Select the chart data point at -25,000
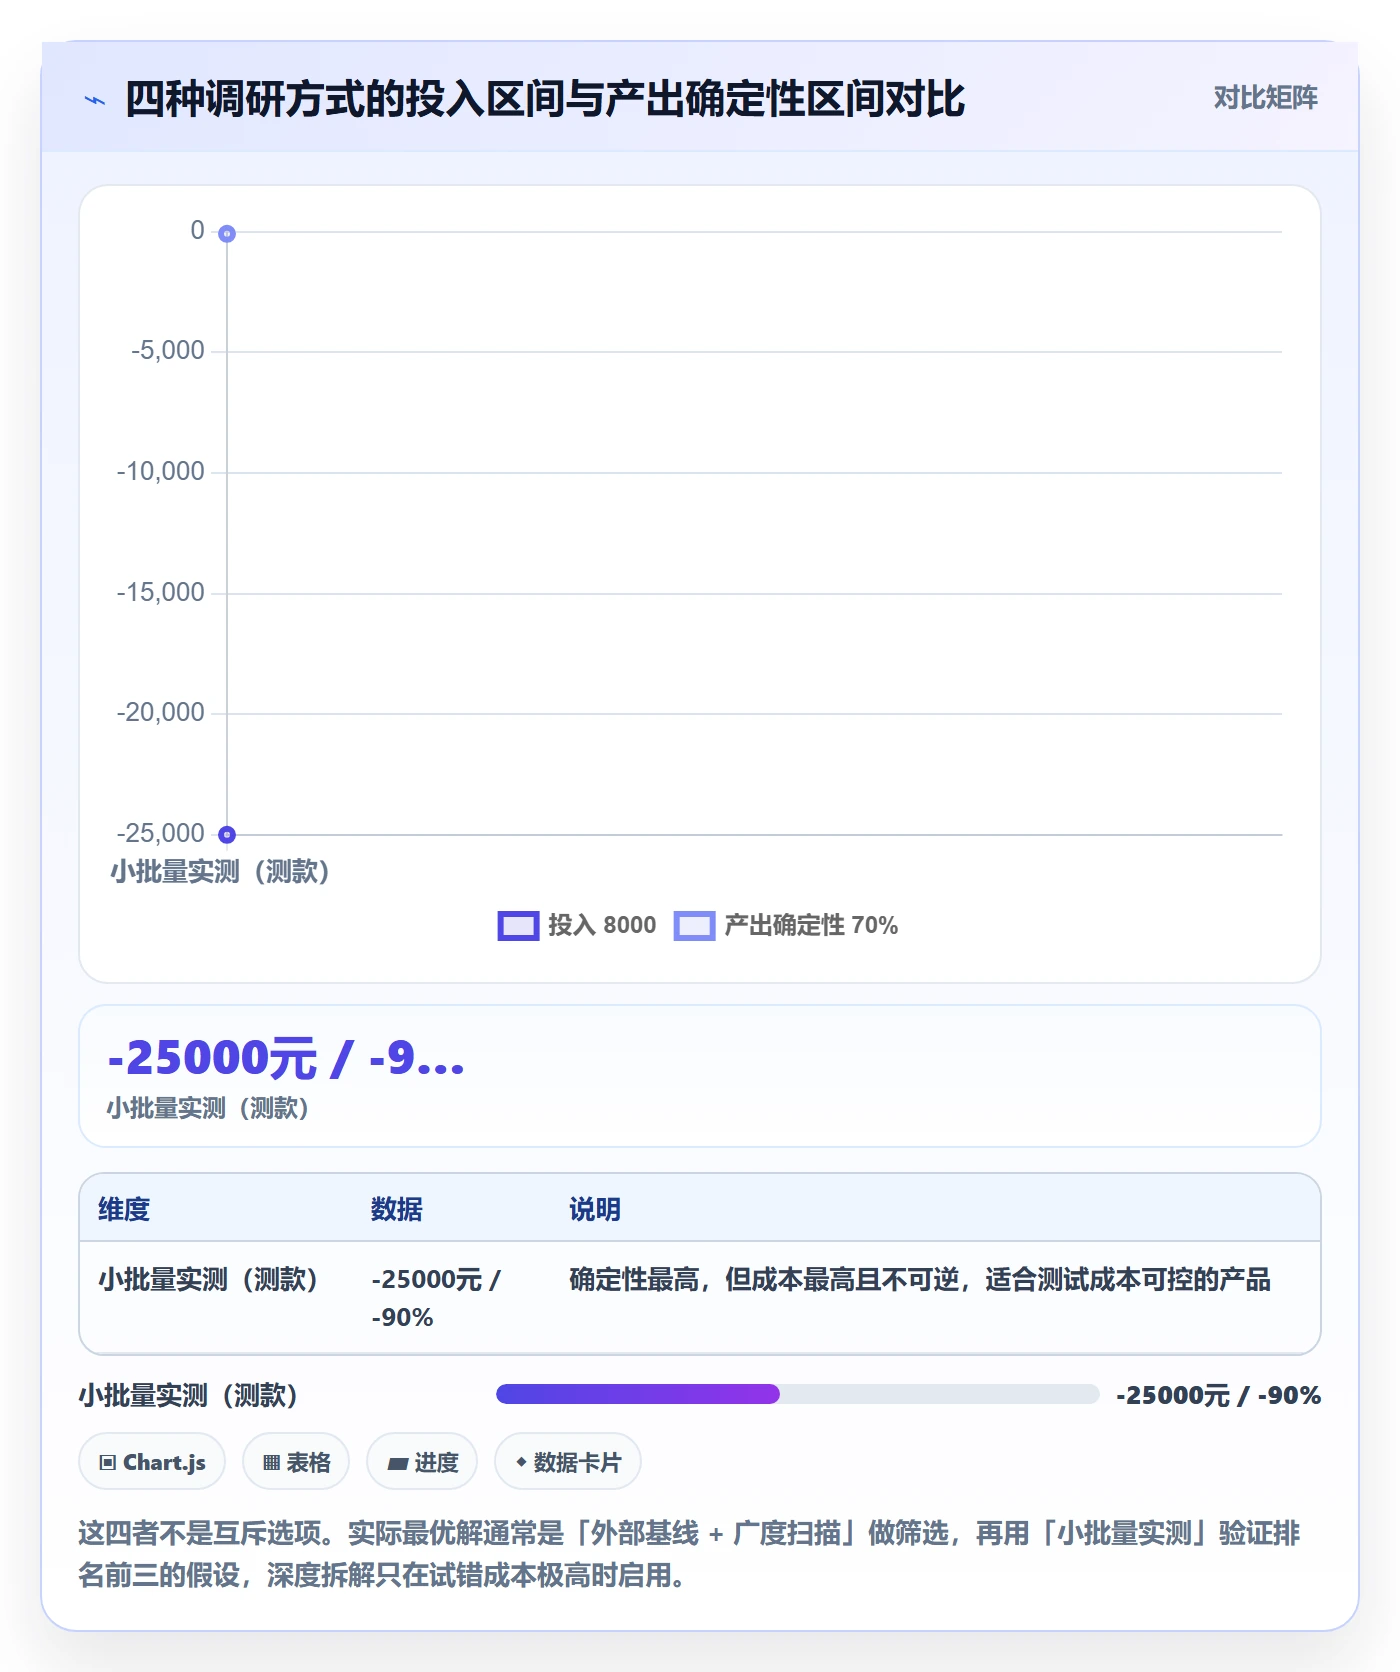This screenshot has height=1672, width=1400. 227,834
